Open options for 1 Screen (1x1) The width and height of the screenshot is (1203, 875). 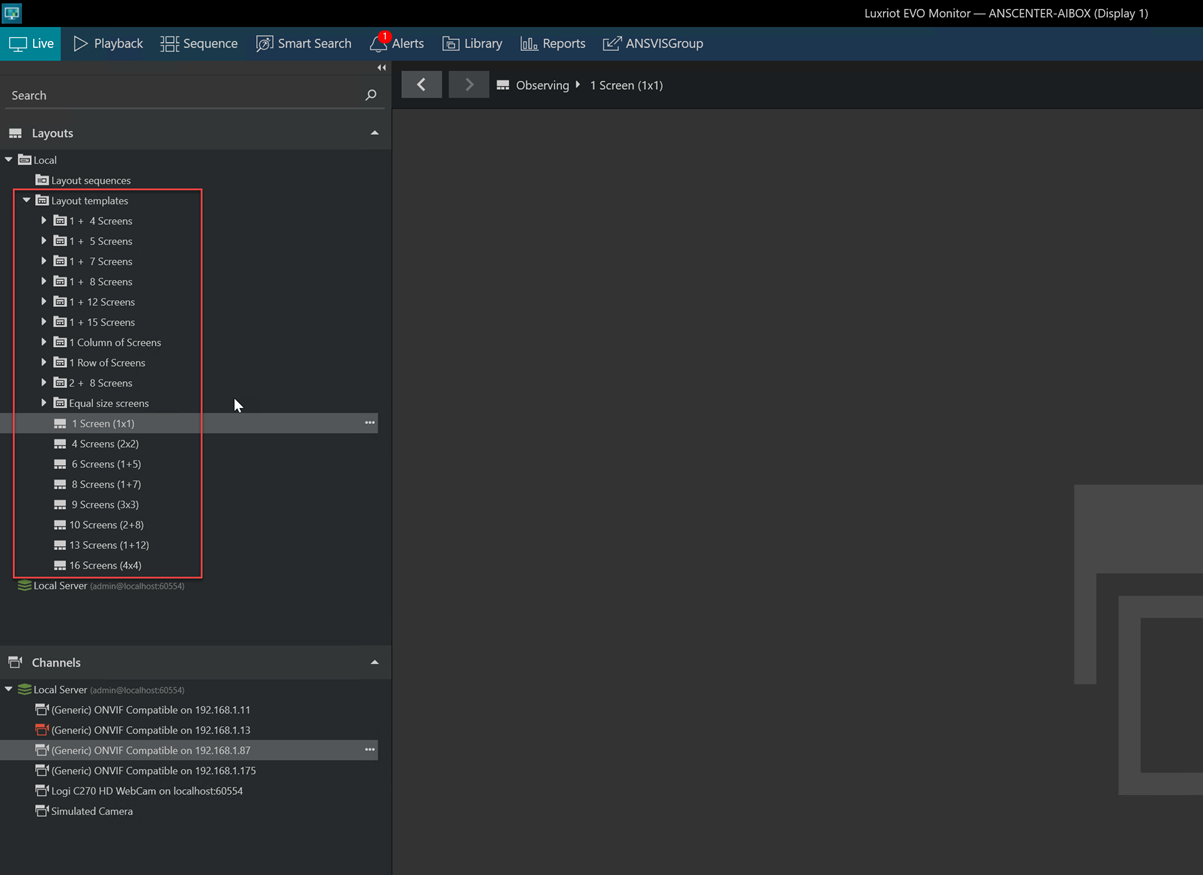coord(369,423)
